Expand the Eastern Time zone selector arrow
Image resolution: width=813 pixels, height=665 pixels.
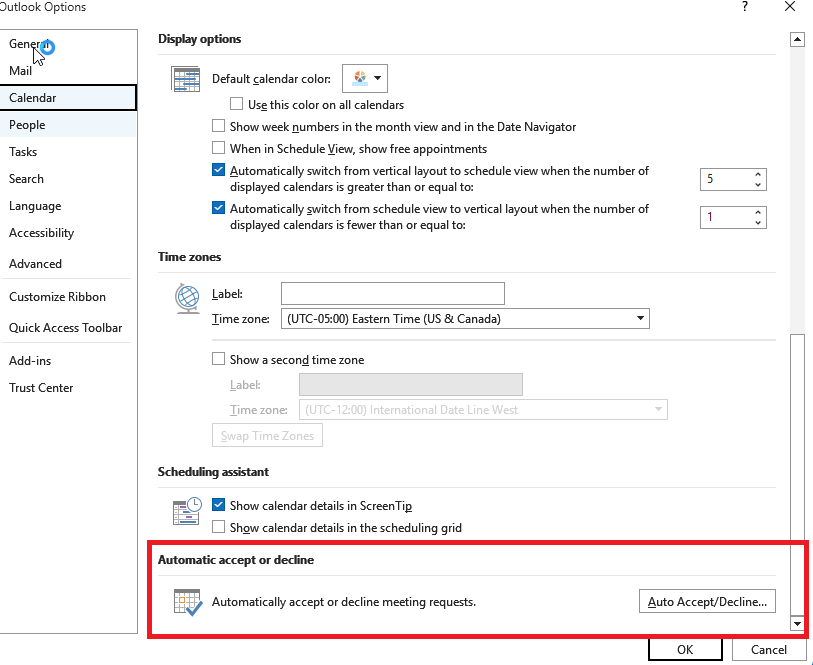tap(640, 317)
